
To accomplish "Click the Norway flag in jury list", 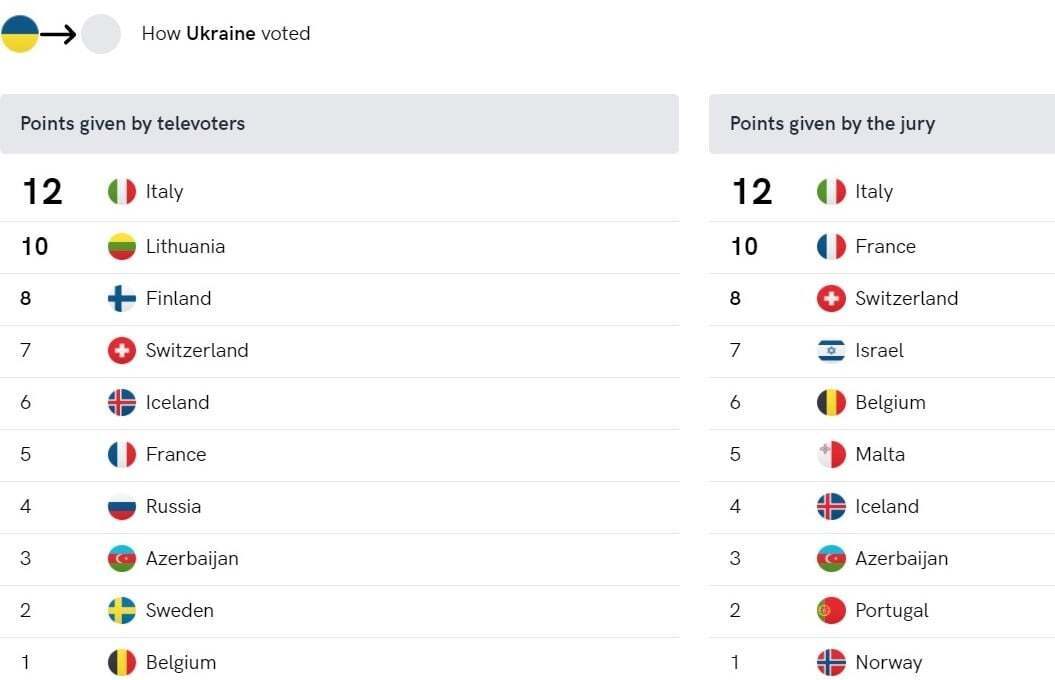I will (831, 662).
